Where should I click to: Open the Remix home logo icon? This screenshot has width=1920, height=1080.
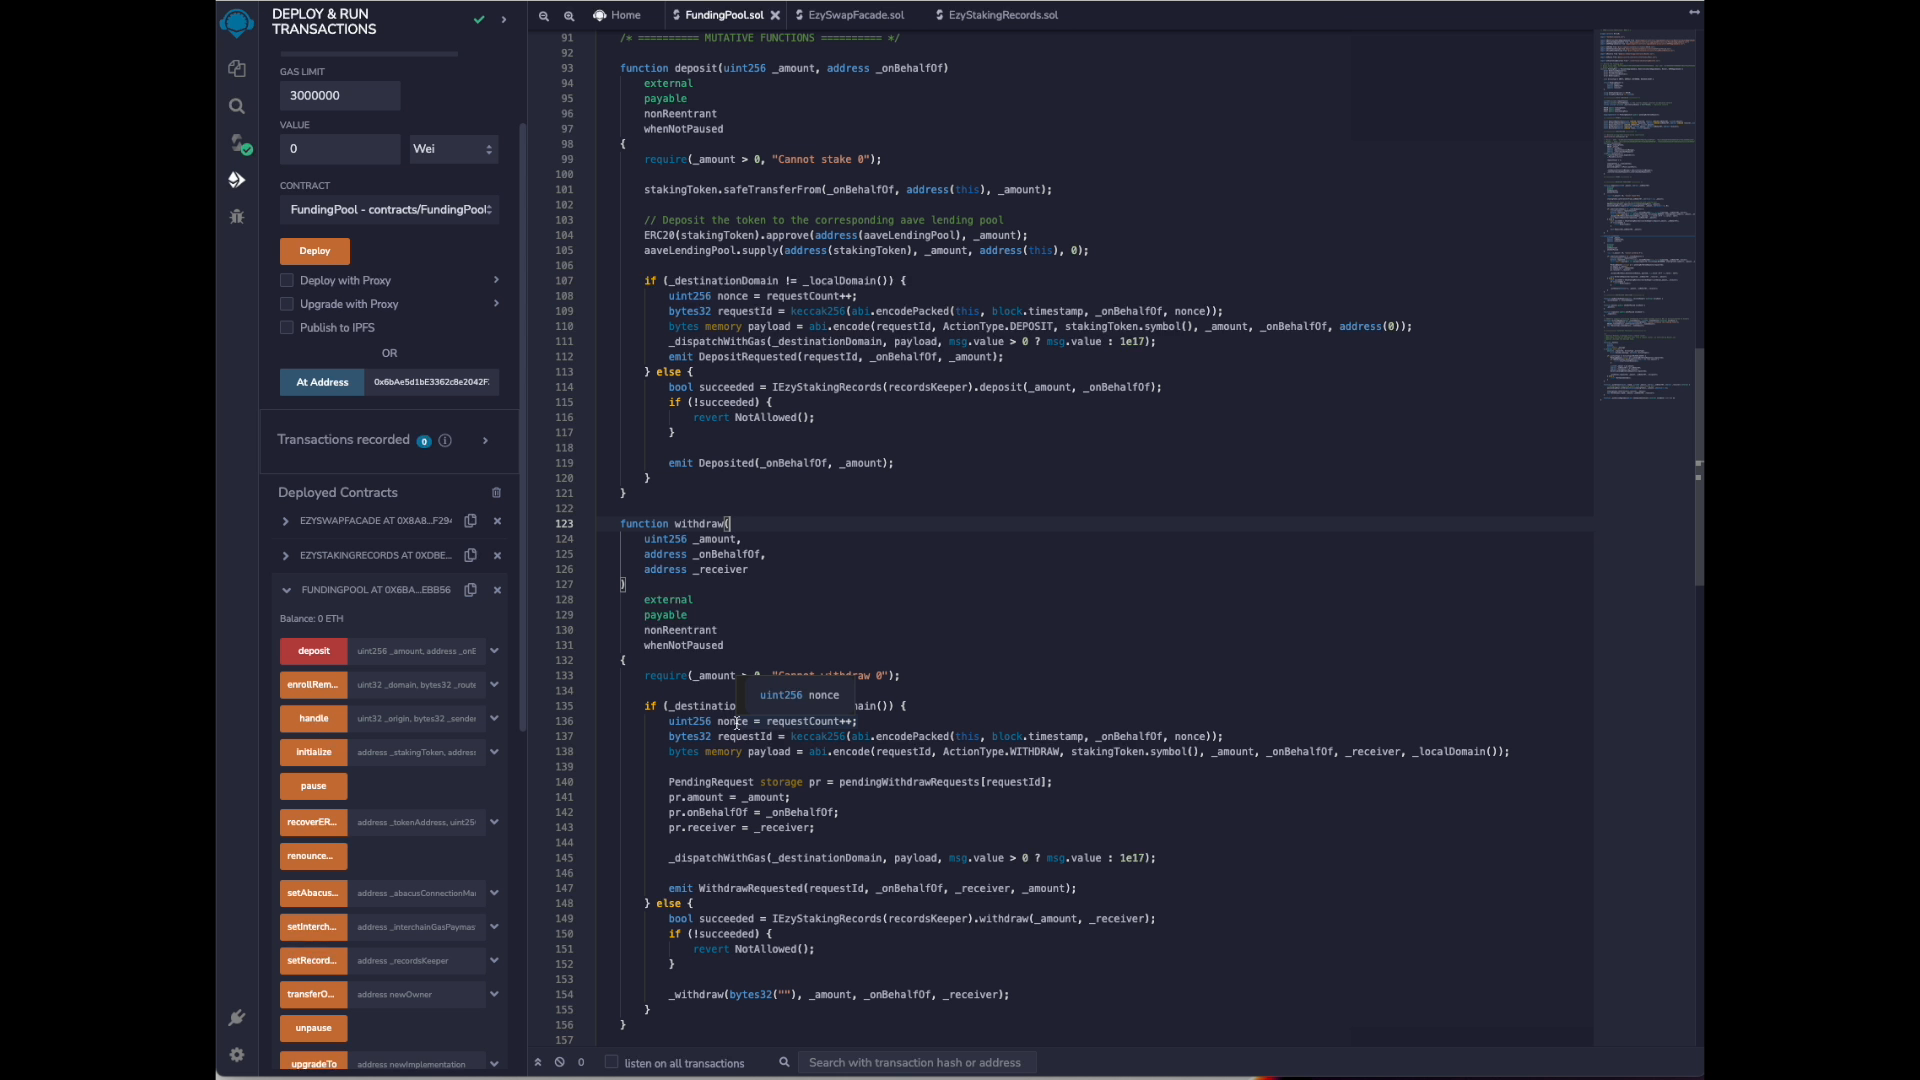tap(237, 23)
